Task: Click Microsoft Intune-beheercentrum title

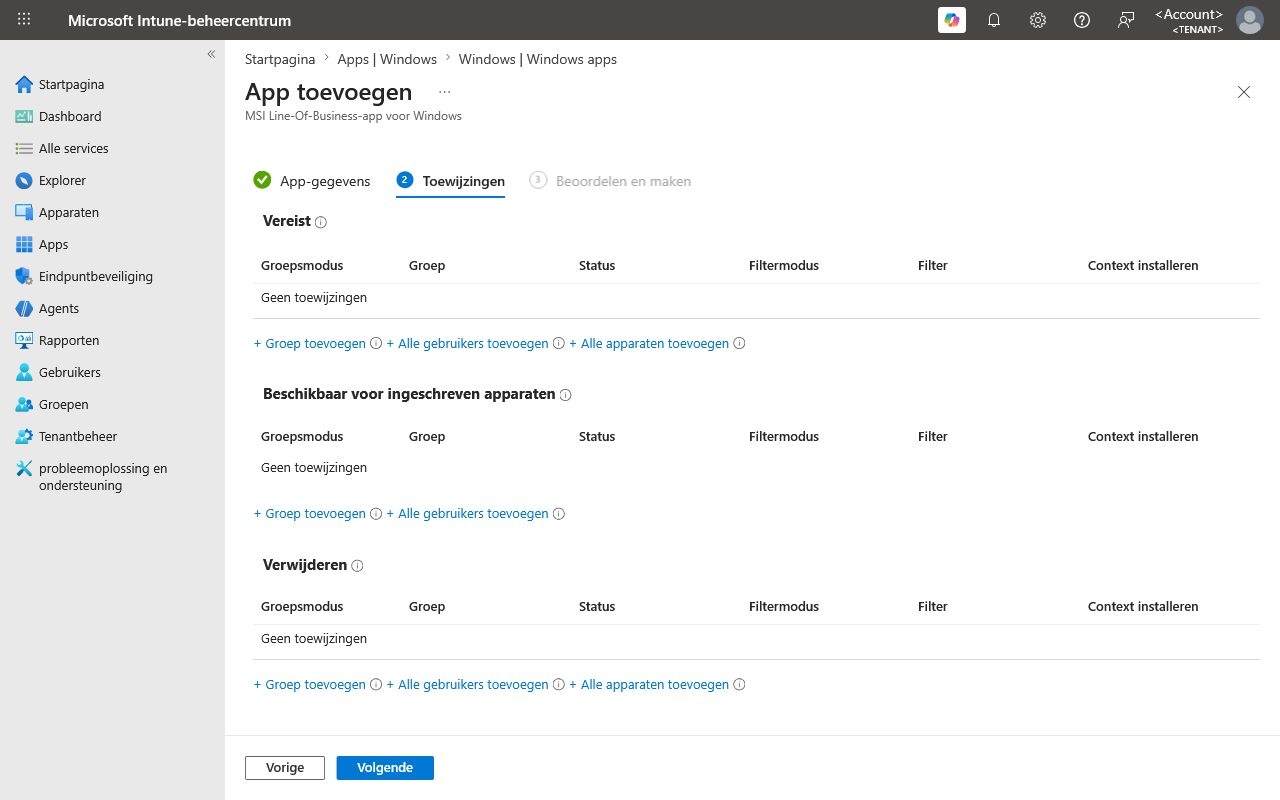Action: pyautogui.click(x=180, y=20)
